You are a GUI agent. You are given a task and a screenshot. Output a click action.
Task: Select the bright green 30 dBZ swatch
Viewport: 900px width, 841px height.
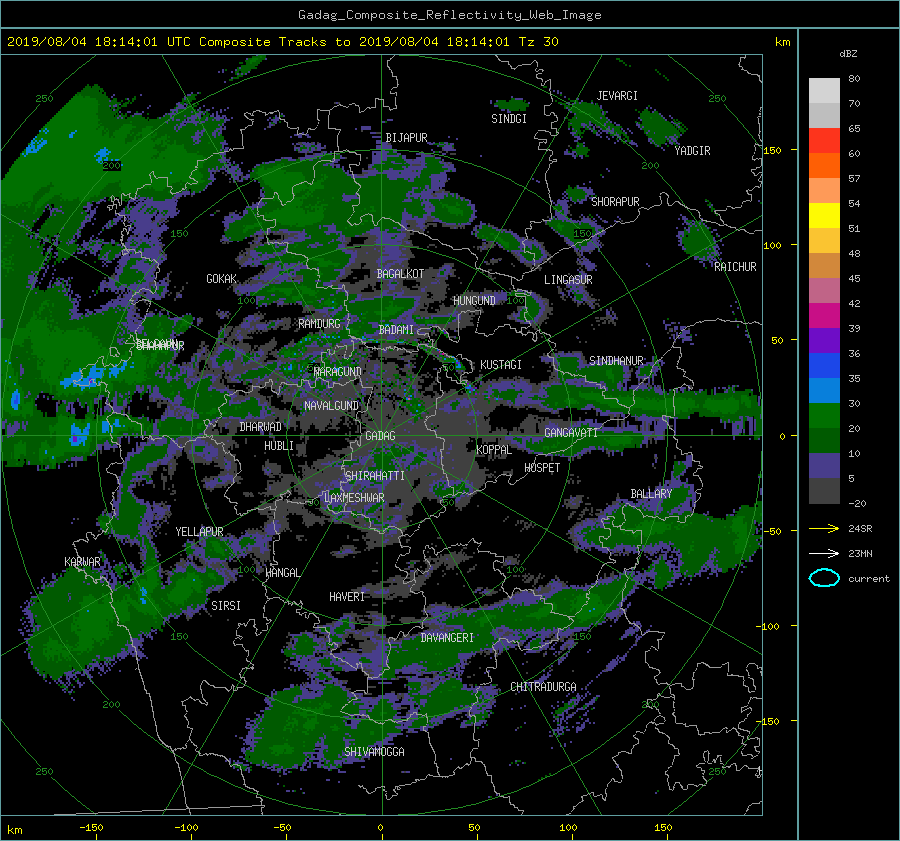tap(824, 415)
